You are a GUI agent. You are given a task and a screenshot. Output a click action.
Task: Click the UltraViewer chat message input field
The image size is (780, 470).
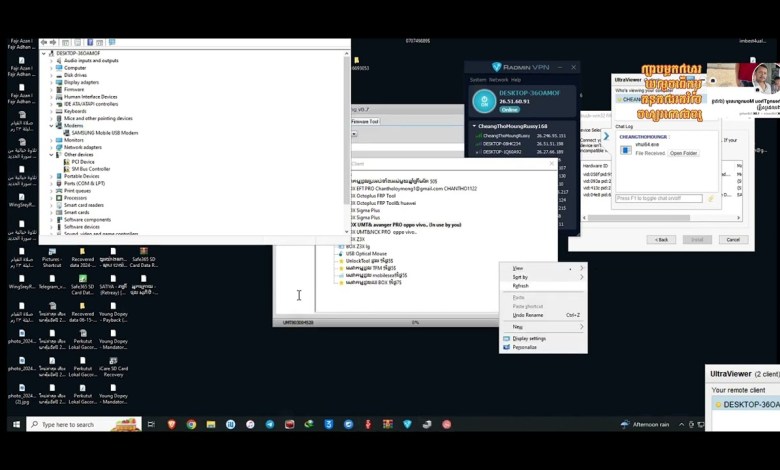coord(658,198)
